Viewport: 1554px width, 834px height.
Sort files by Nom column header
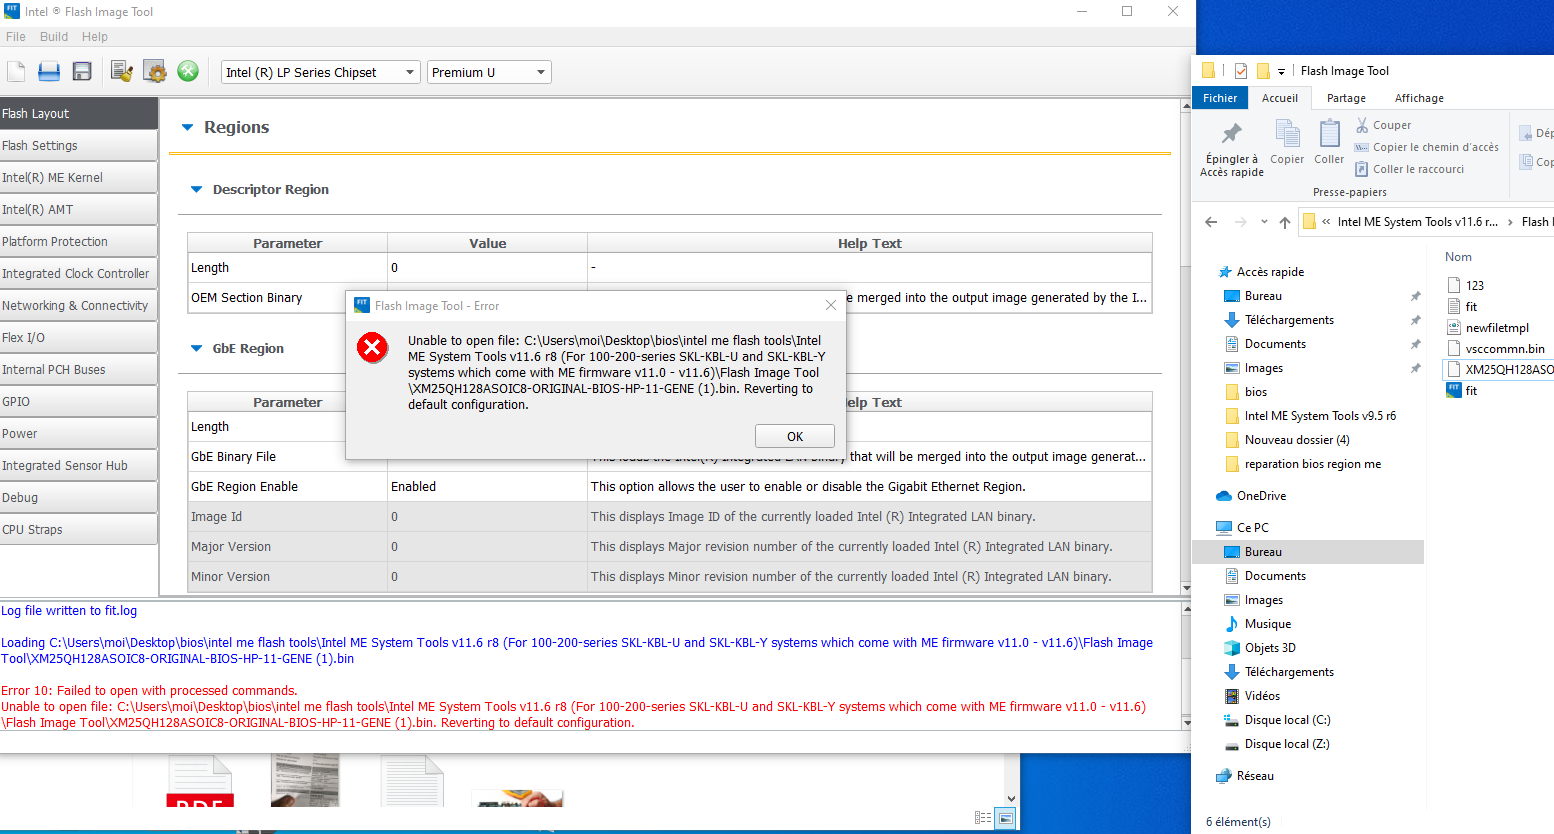pyautogui.click(x=1458, y=257)
